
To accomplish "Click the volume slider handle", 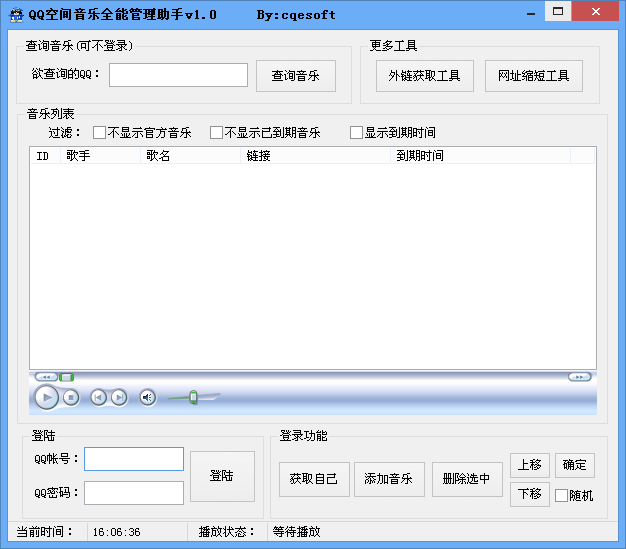I will 193,397.
